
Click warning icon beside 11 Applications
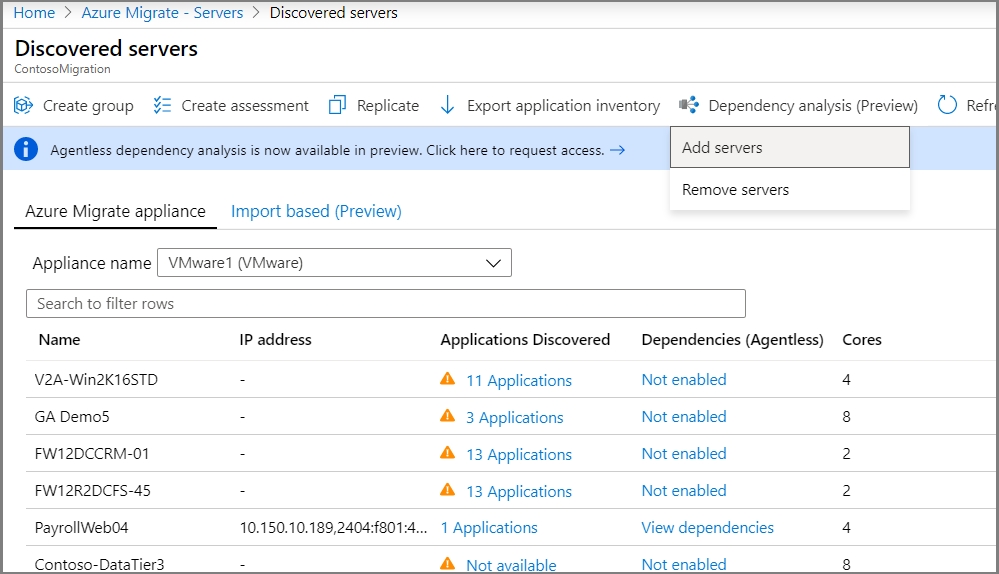(x=447, y=380)
